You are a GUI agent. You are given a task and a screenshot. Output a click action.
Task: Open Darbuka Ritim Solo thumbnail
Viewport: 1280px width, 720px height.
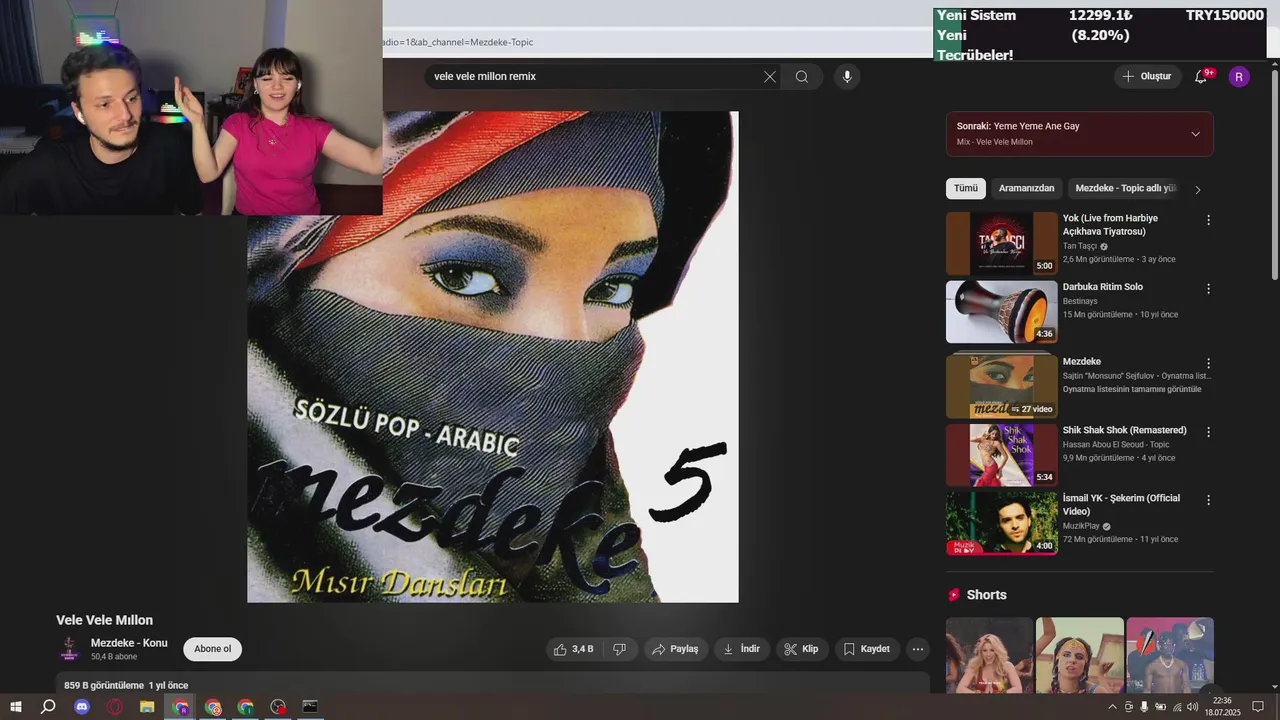[x=1001, y=312]
